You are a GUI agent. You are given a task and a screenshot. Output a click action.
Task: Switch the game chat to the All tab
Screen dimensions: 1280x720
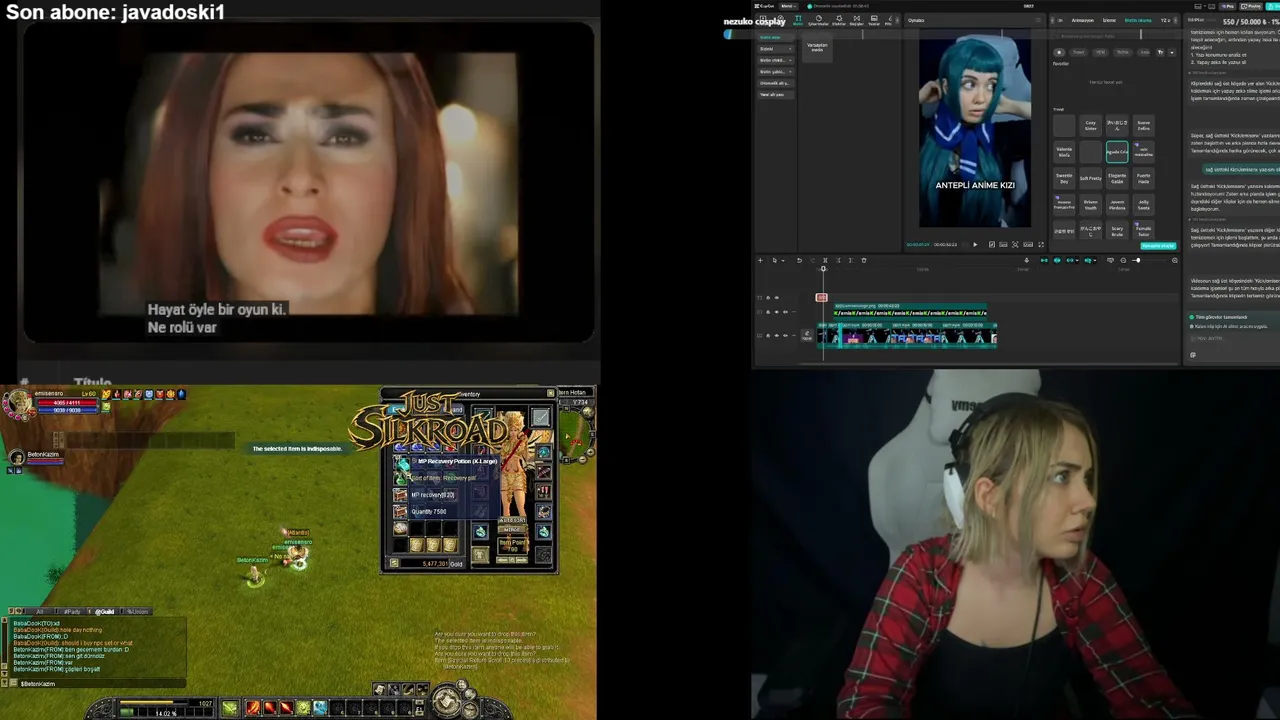click(x=40, y=611)
